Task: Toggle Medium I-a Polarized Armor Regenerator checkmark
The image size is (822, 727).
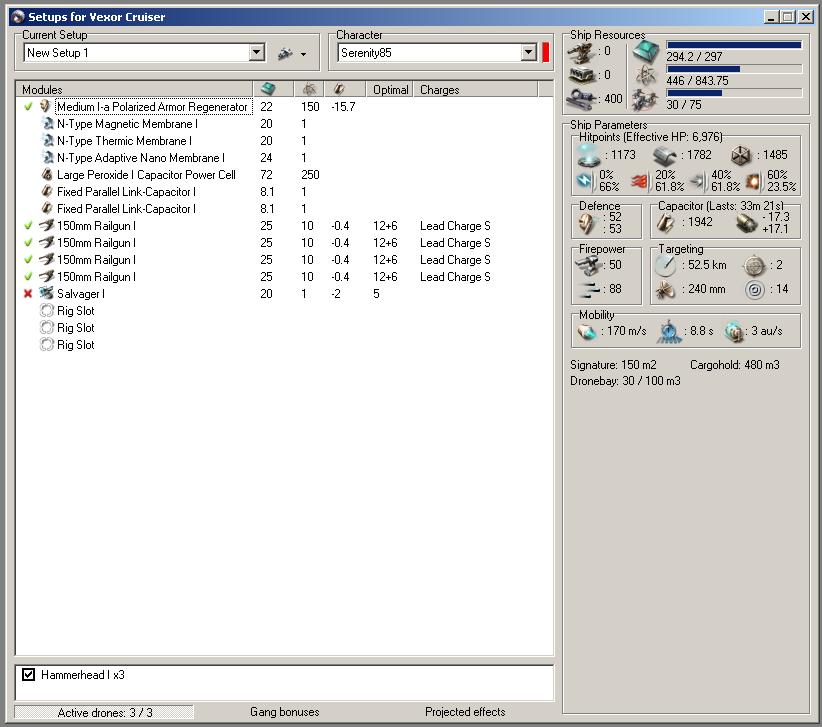Action: (x=28, y=107)
